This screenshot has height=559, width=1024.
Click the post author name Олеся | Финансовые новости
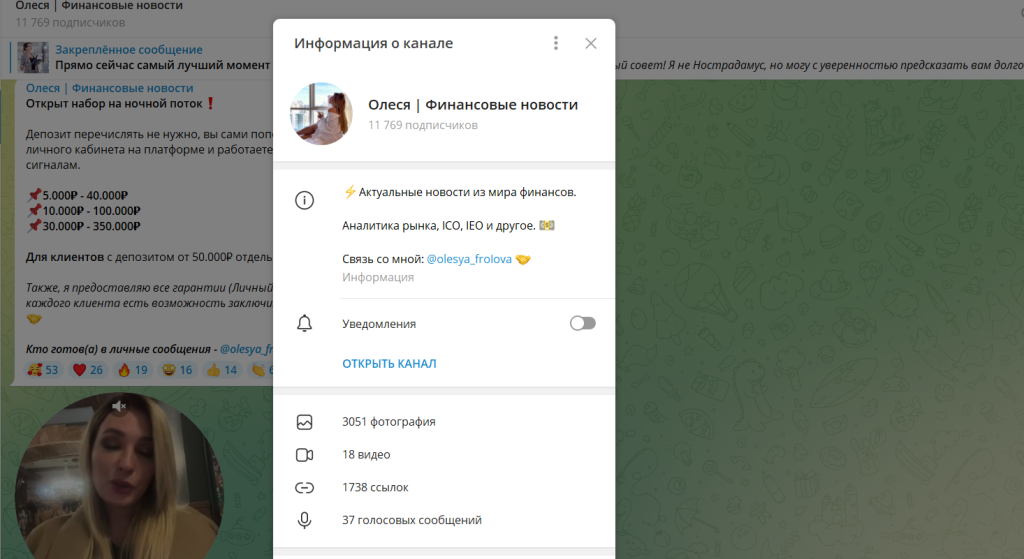click(110, 88)
